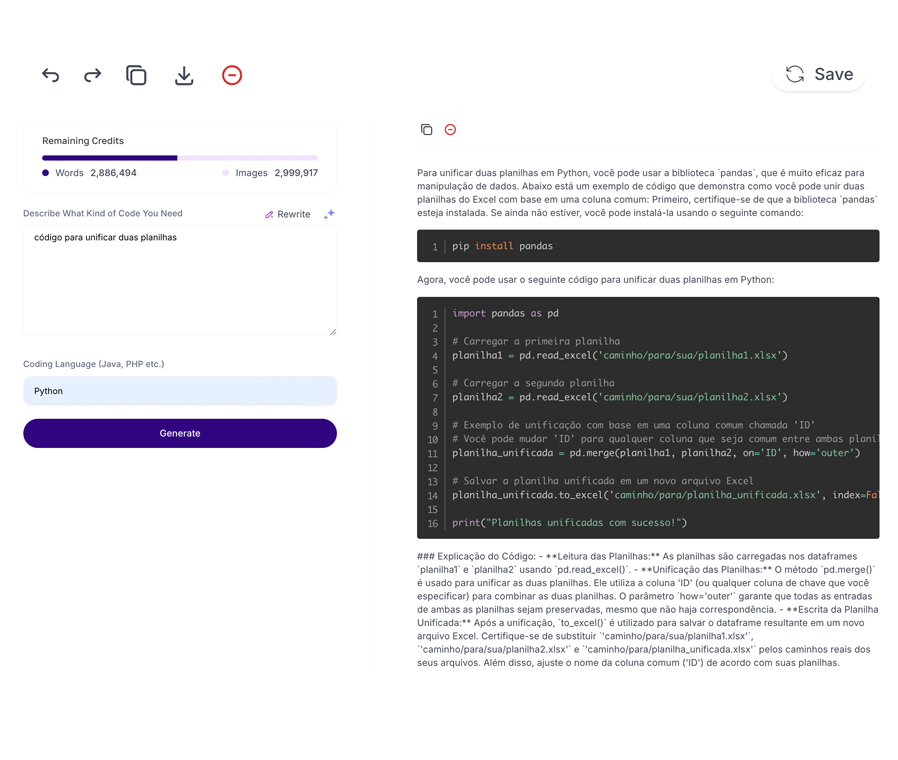Click the pd.merge line in code block
The height and width of the screenshot is (760, 898).
pos(655,453)
